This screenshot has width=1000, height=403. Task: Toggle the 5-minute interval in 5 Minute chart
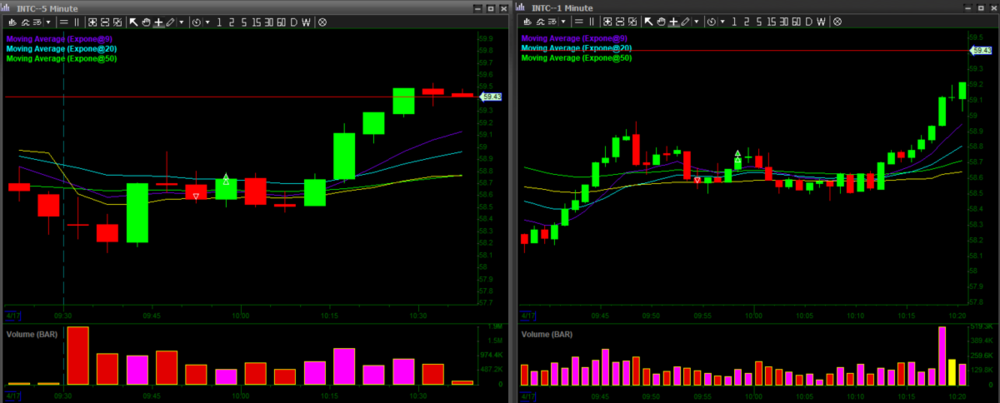pos(242,21)
